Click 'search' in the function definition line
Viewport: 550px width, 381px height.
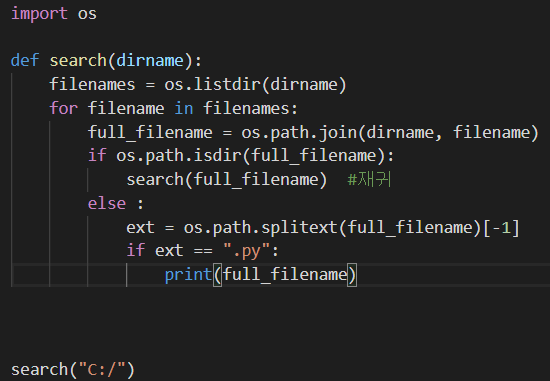point(78,60)
